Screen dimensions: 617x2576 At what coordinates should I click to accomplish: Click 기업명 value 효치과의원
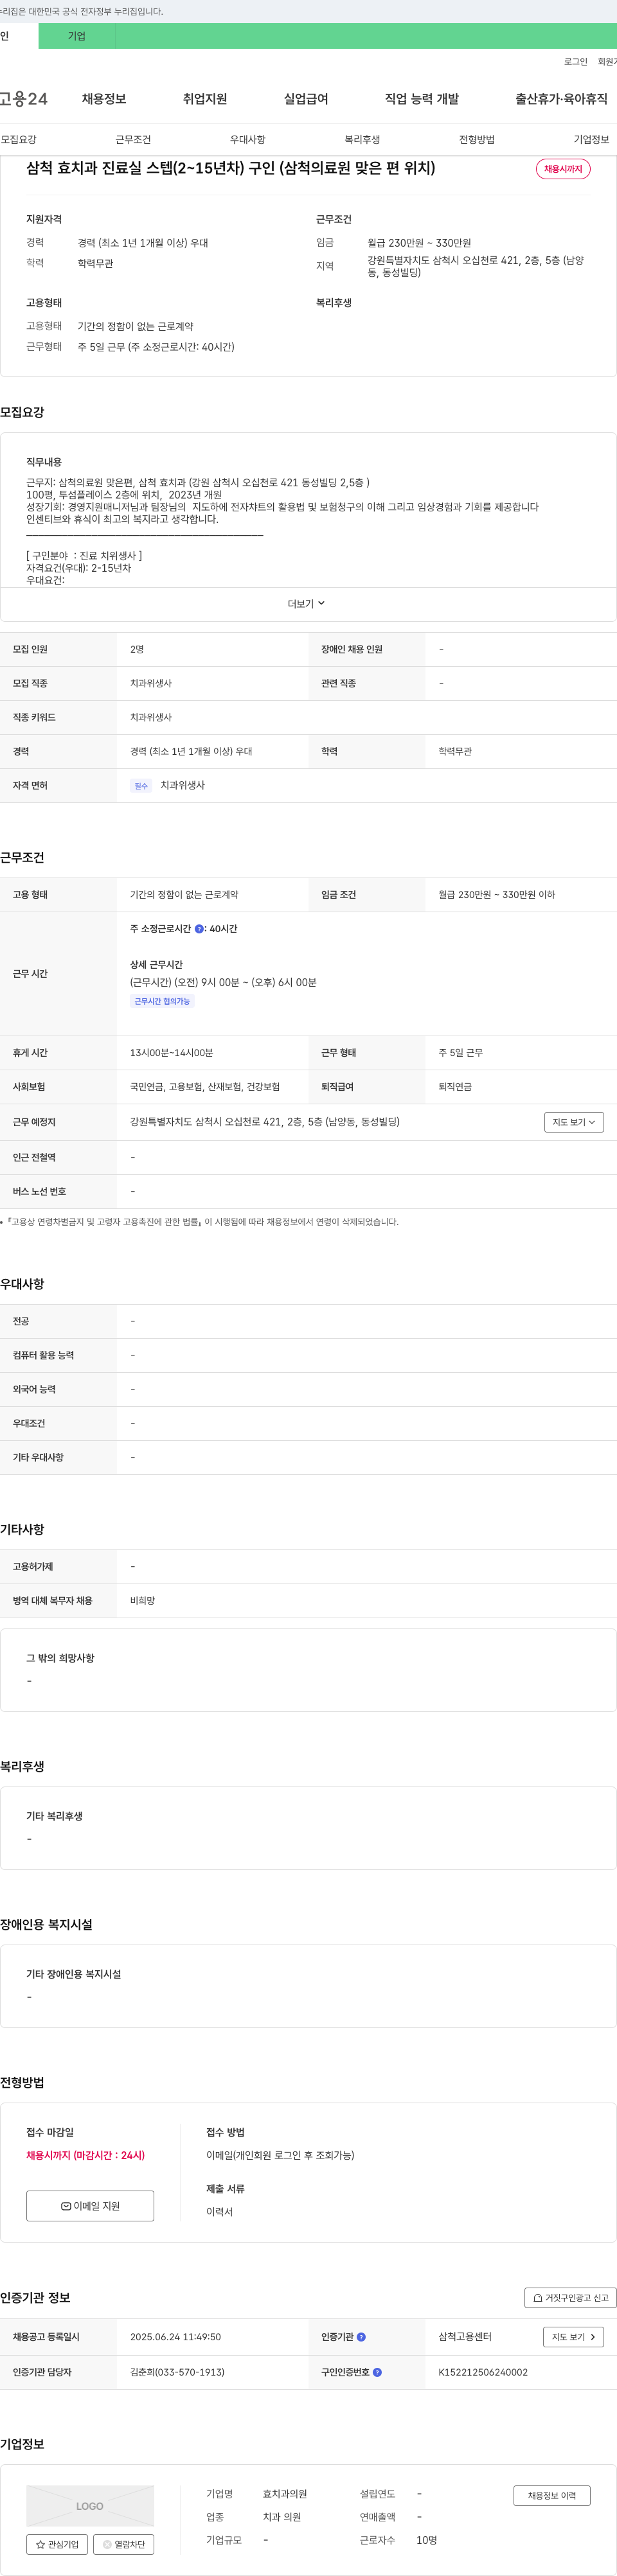(285, 2494)
